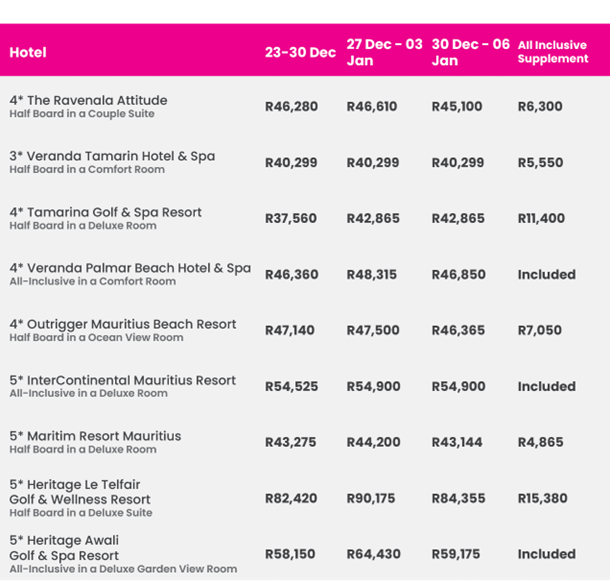Click the All Inclusive Supplement header

click(553, 52)
